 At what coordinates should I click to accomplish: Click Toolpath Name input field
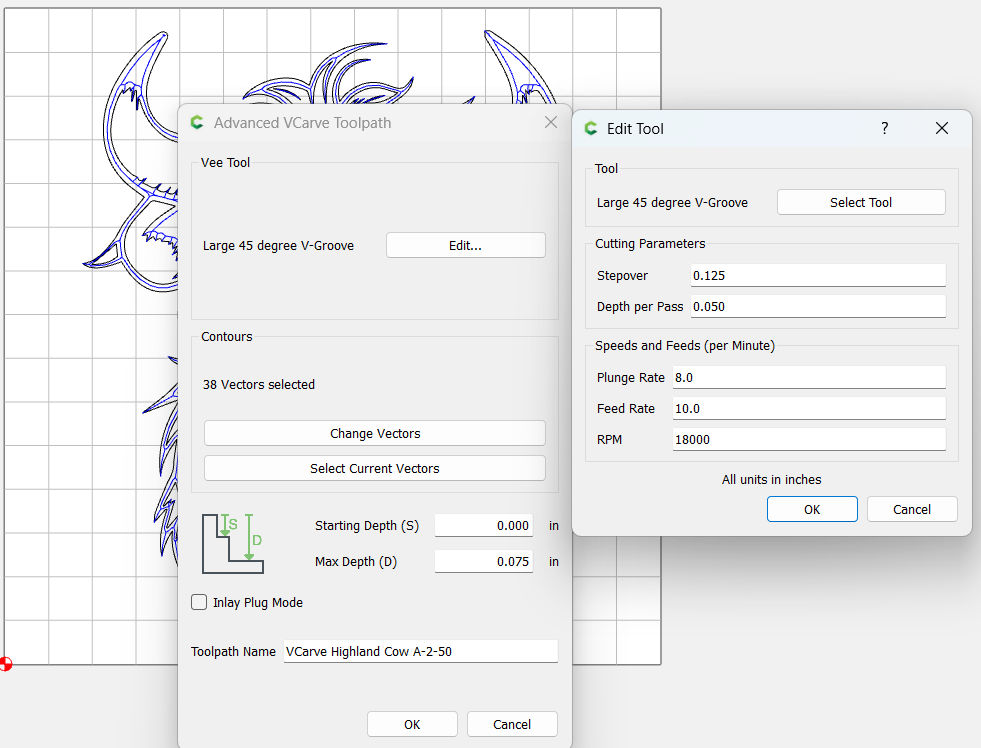click(x=420, y=651)
